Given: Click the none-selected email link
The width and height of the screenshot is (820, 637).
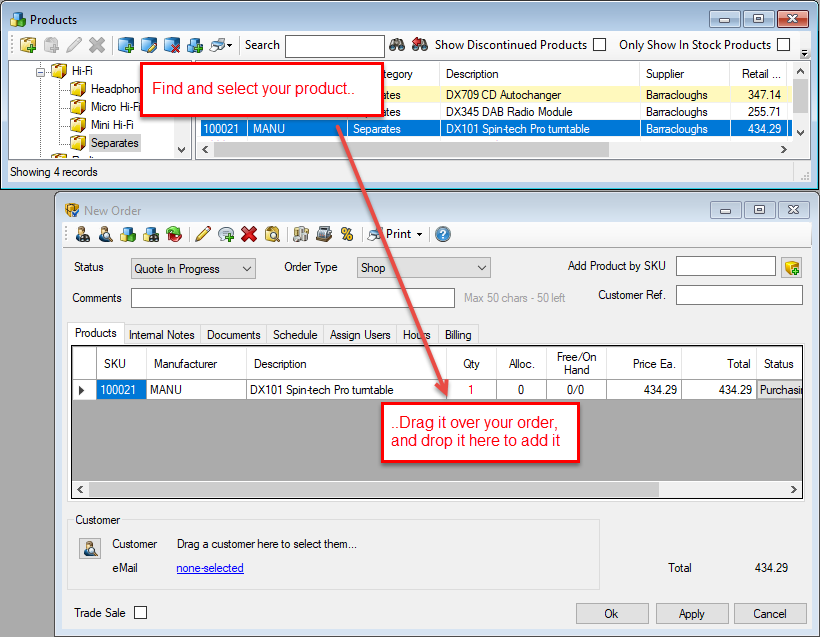Looking at the screenshot, I should point(210,568).
